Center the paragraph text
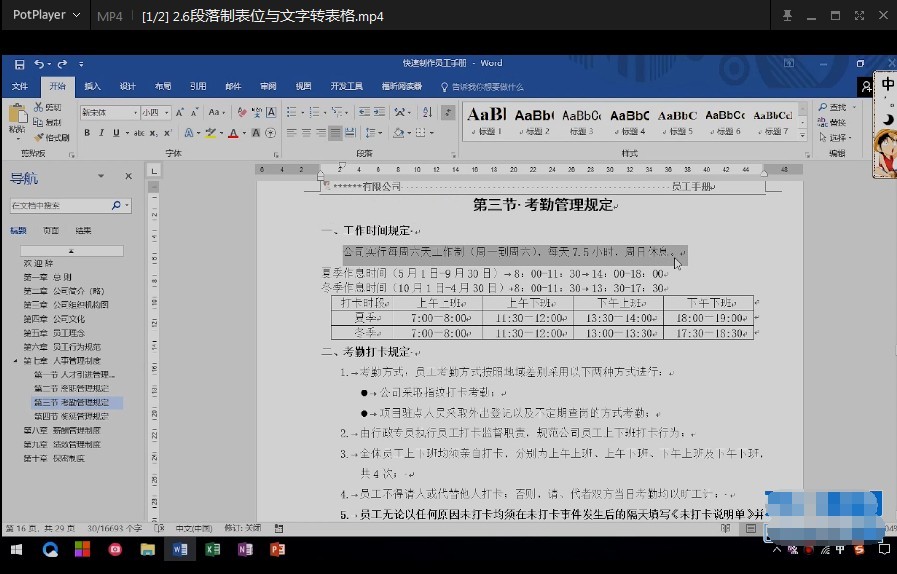The width and height of the screenshot is (897, 574). pyautogui.click(x=307, y=133)
